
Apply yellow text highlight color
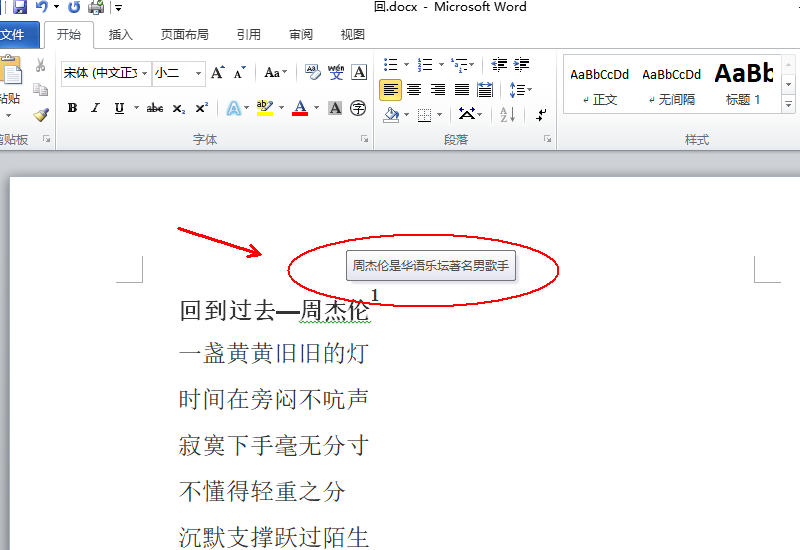point(265,108)
